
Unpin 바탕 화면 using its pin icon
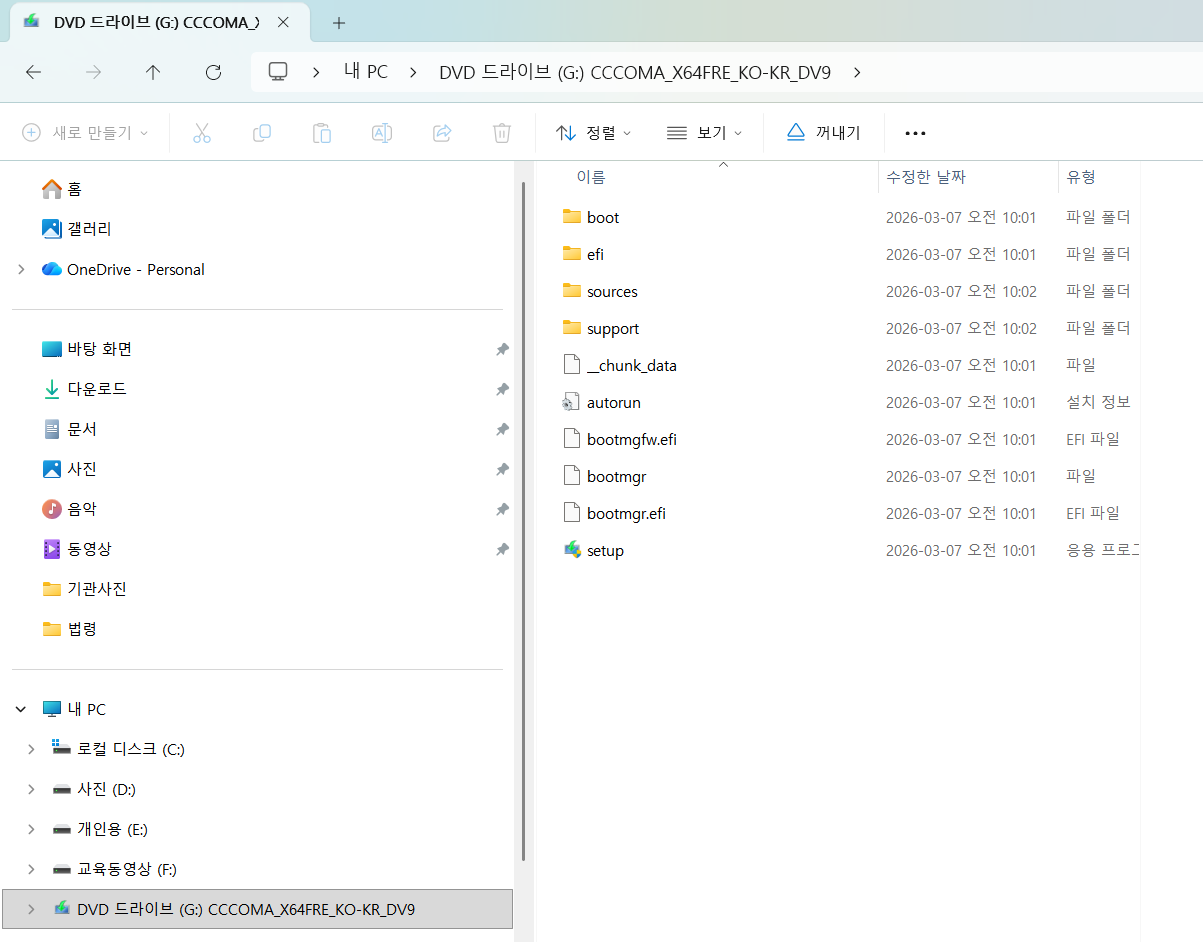[502, 349]
